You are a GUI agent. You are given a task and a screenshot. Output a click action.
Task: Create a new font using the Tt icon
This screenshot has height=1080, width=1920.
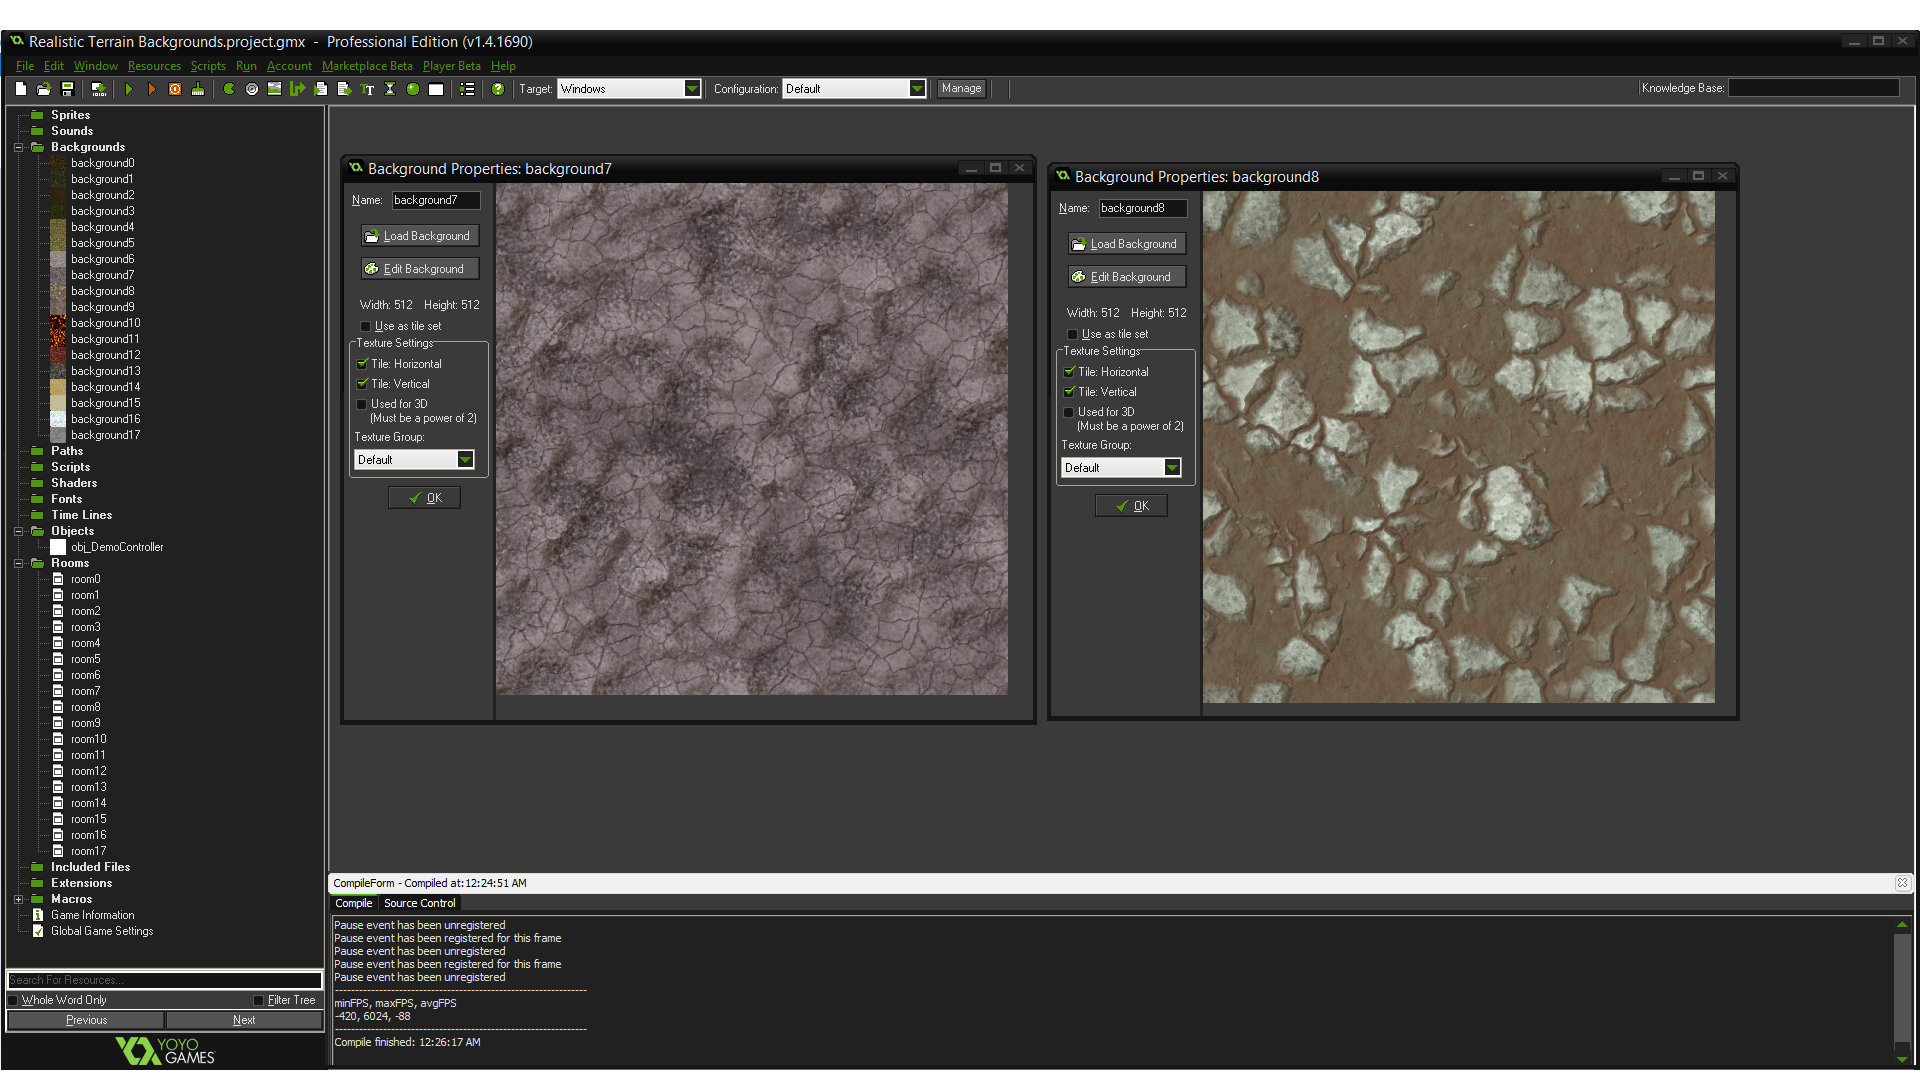(x=367, y=88)
